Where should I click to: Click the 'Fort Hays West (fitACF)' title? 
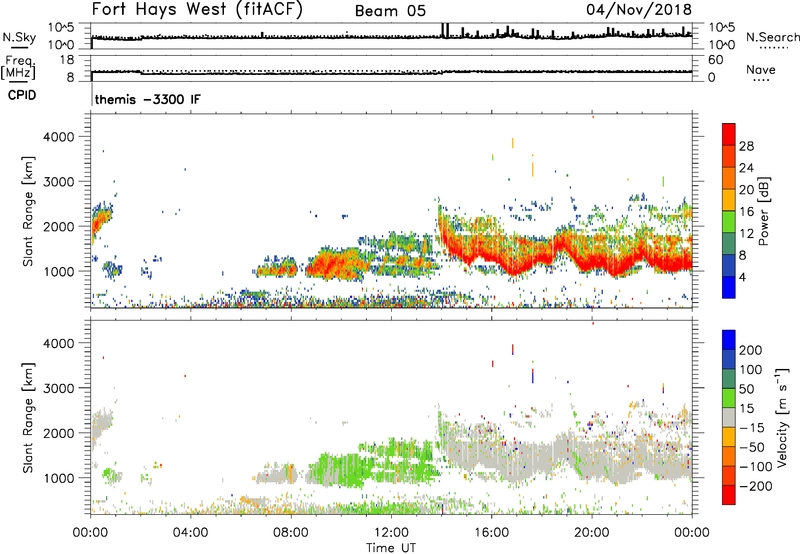pyautogui.click(x=196, y=10)
